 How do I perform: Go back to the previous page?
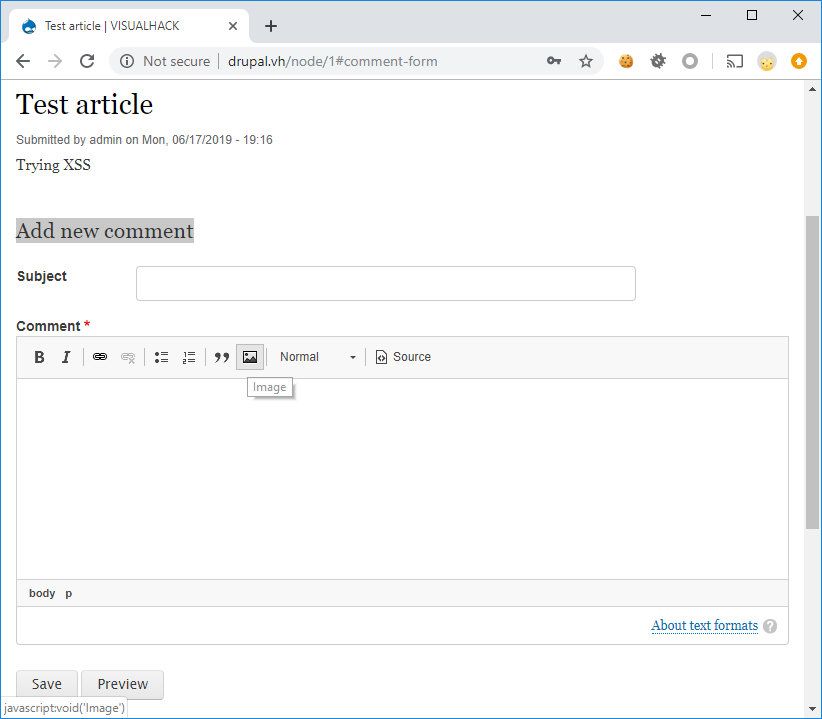click(23, 61)
